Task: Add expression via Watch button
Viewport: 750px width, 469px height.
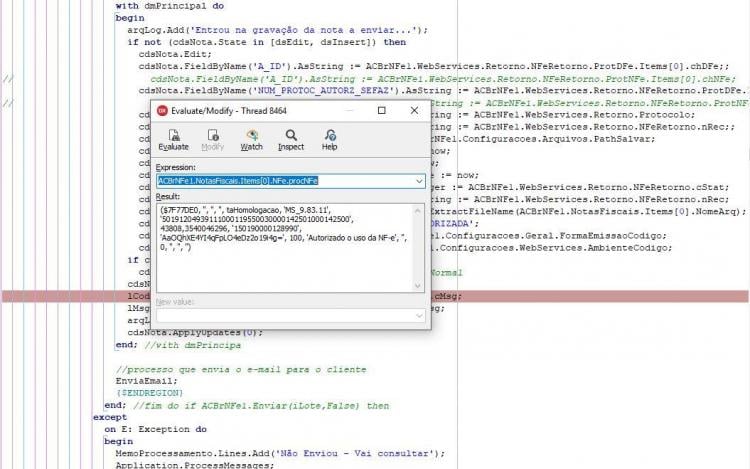Action: pyautogui.click(x=252, y=140)
